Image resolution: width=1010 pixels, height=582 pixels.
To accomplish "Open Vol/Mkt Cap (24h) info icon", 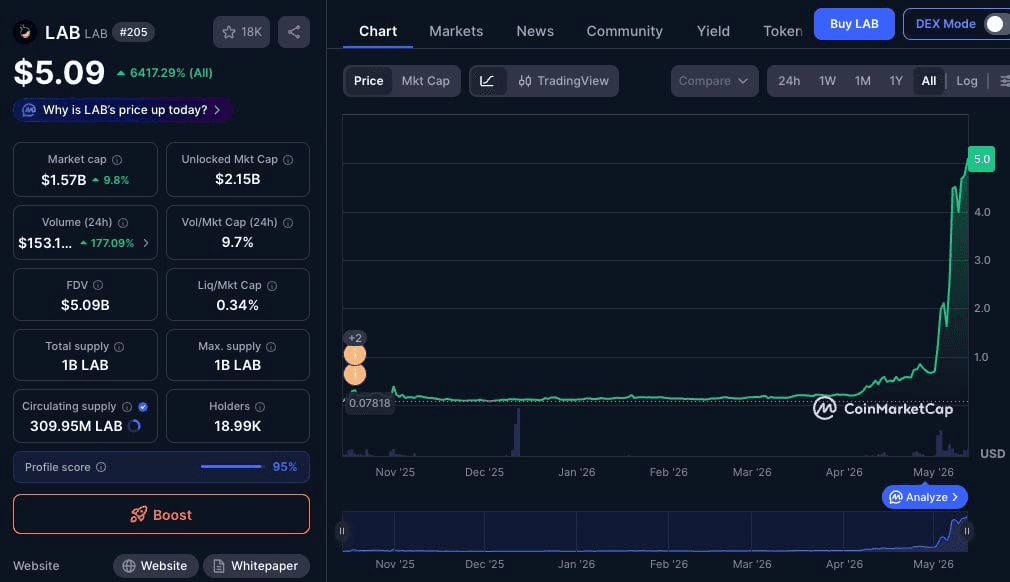I will (288, 223).
